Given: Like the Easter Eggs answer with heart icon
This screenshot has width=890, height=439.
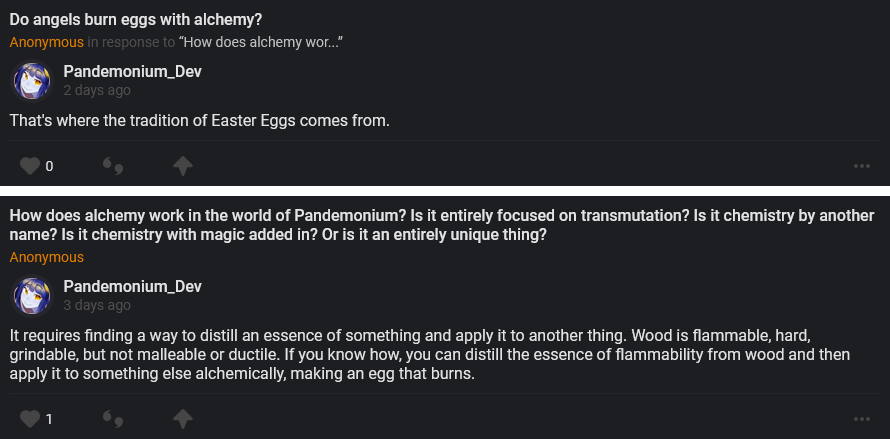Looking at the screenshot, I should 30,166.
